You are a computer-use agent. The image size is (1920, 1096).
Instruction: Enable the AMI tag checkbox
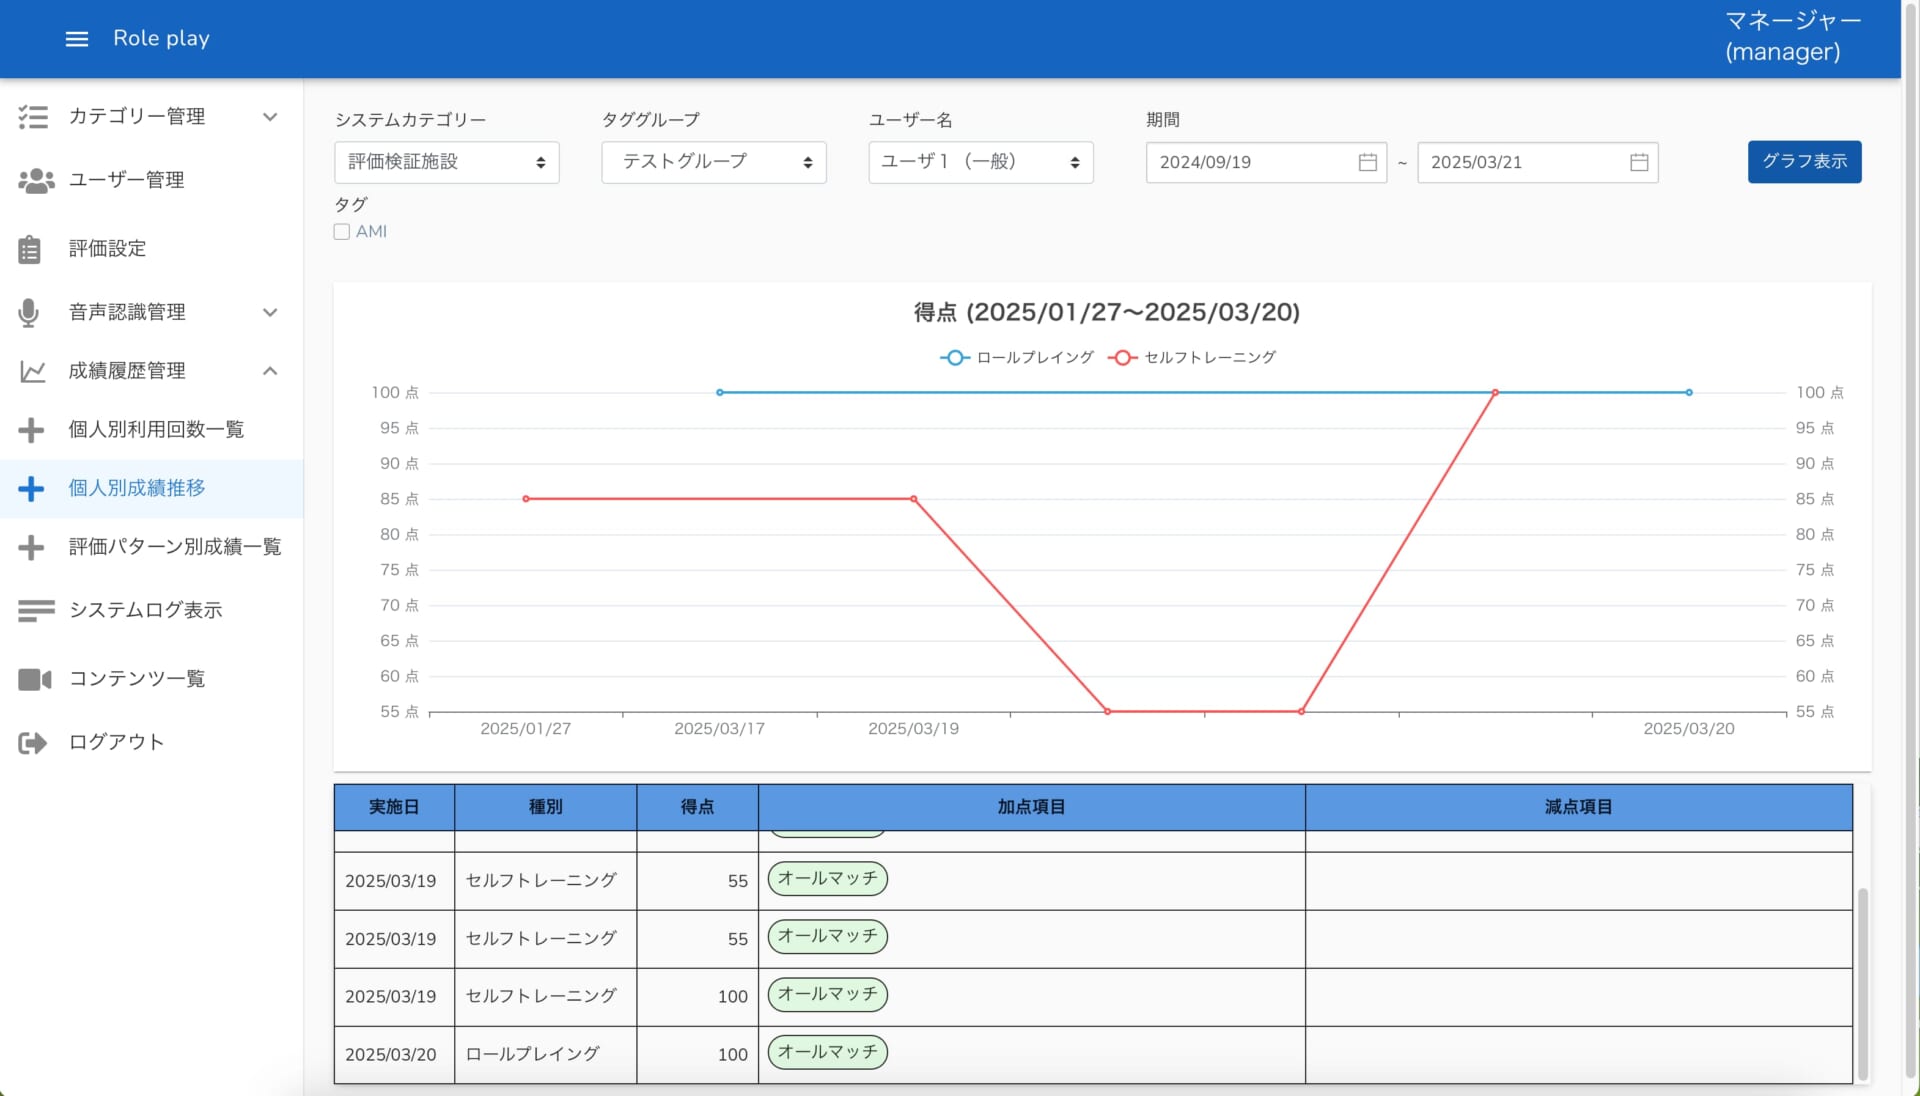341,231
